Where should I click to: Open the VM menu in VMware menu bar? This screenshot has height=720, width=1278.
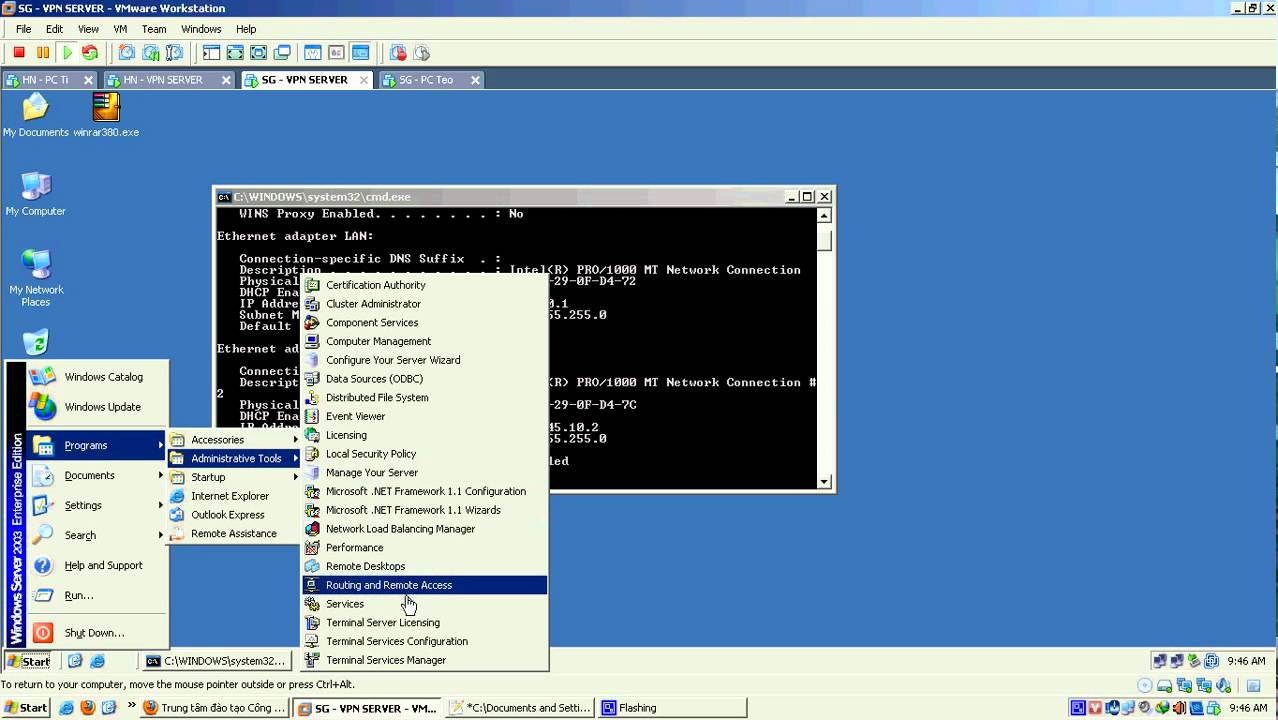click(x=120, y=29)
